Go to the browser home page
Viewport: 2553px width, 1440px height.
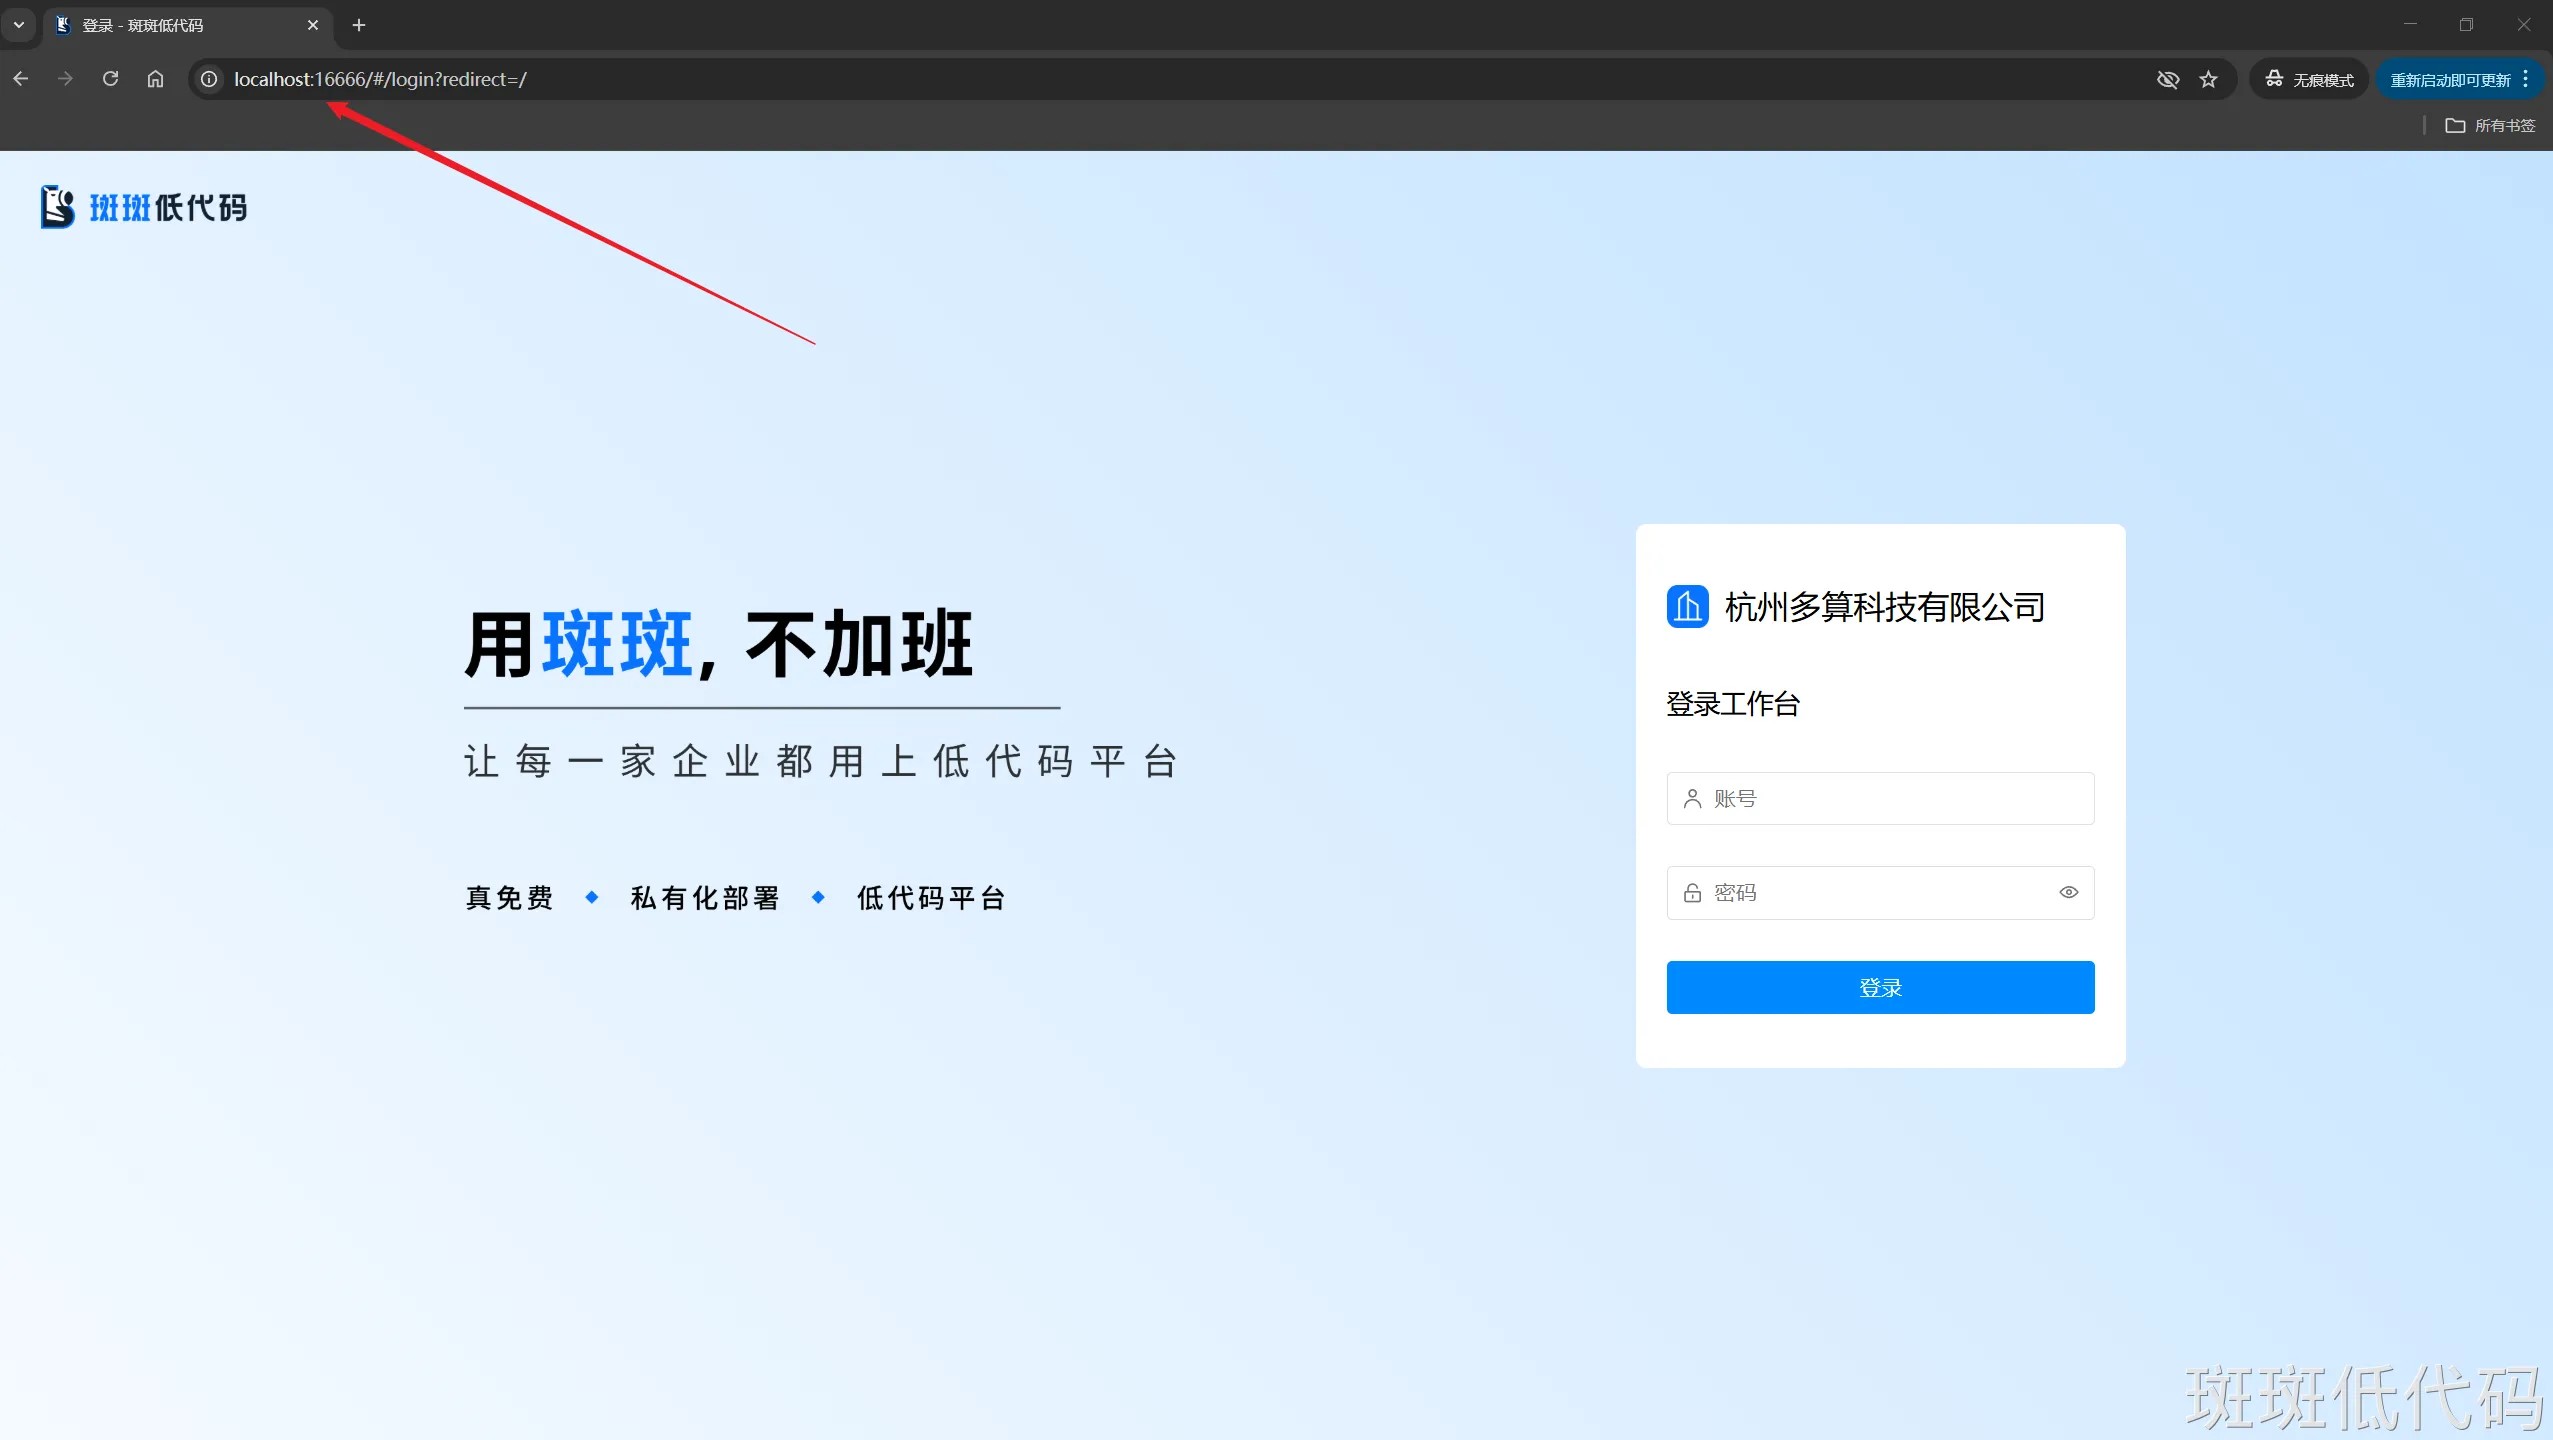[155, 79]
